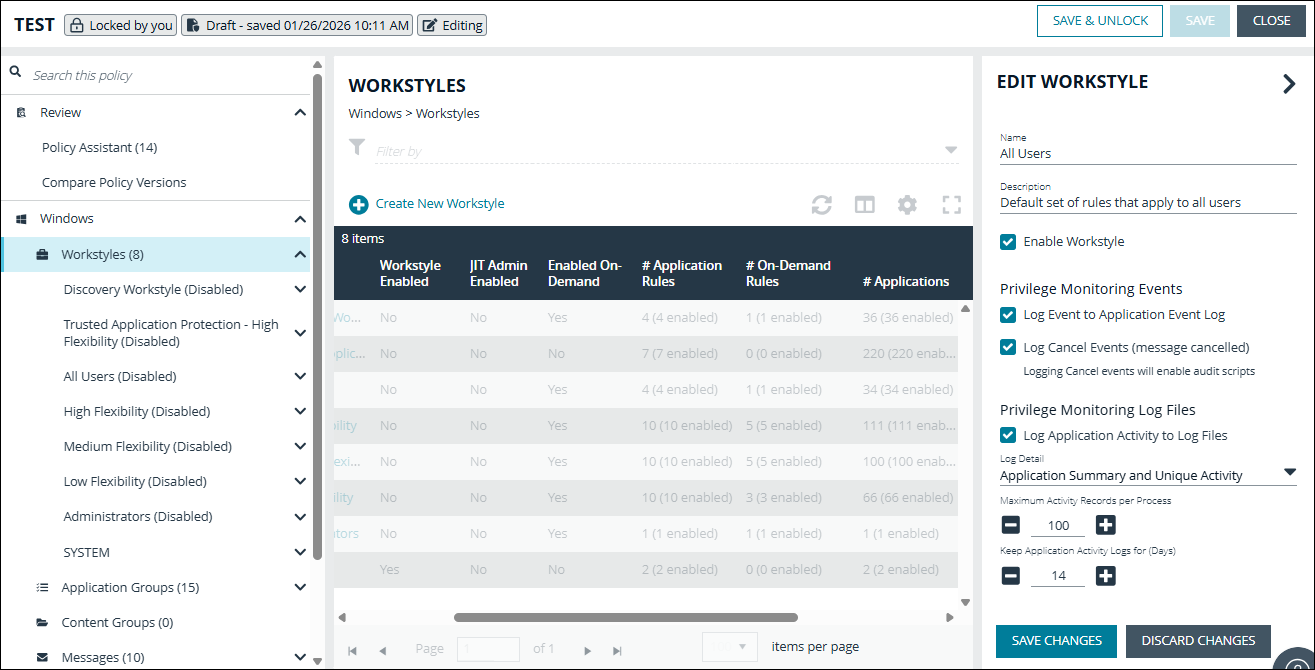Refresh the Workstyles table
Screen dimensions: 1315x670
(822, 204)
